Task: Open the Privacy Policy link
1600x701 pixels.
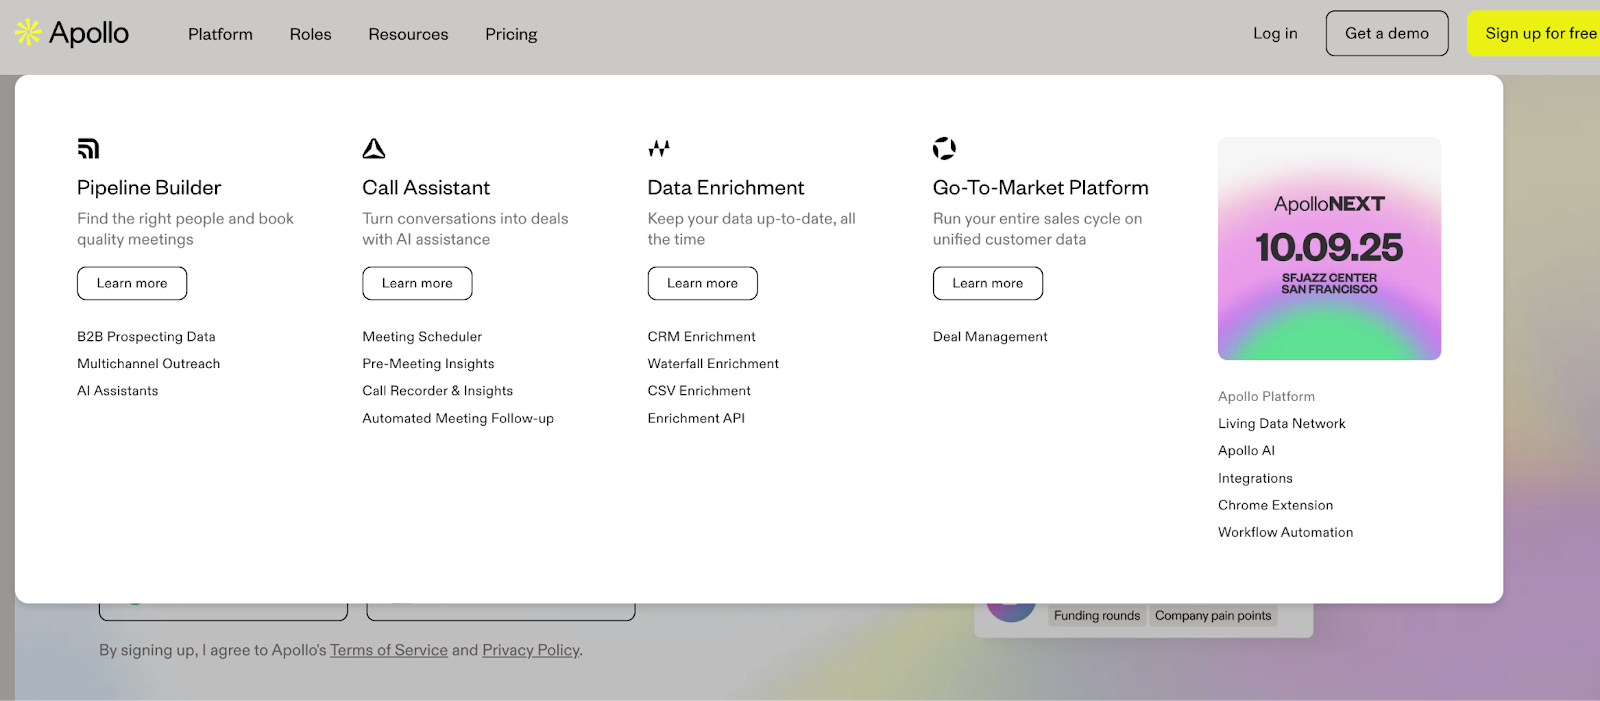Action: pos(531,650)
